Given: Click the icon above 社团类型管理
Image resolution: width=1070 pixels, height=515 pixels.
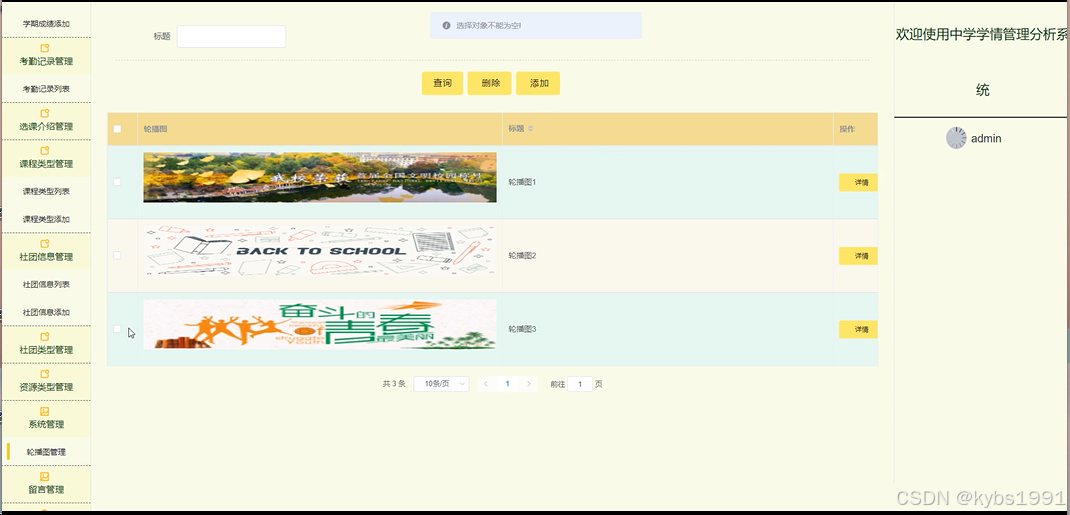Looking at the screenshot, I should [46, 337].
